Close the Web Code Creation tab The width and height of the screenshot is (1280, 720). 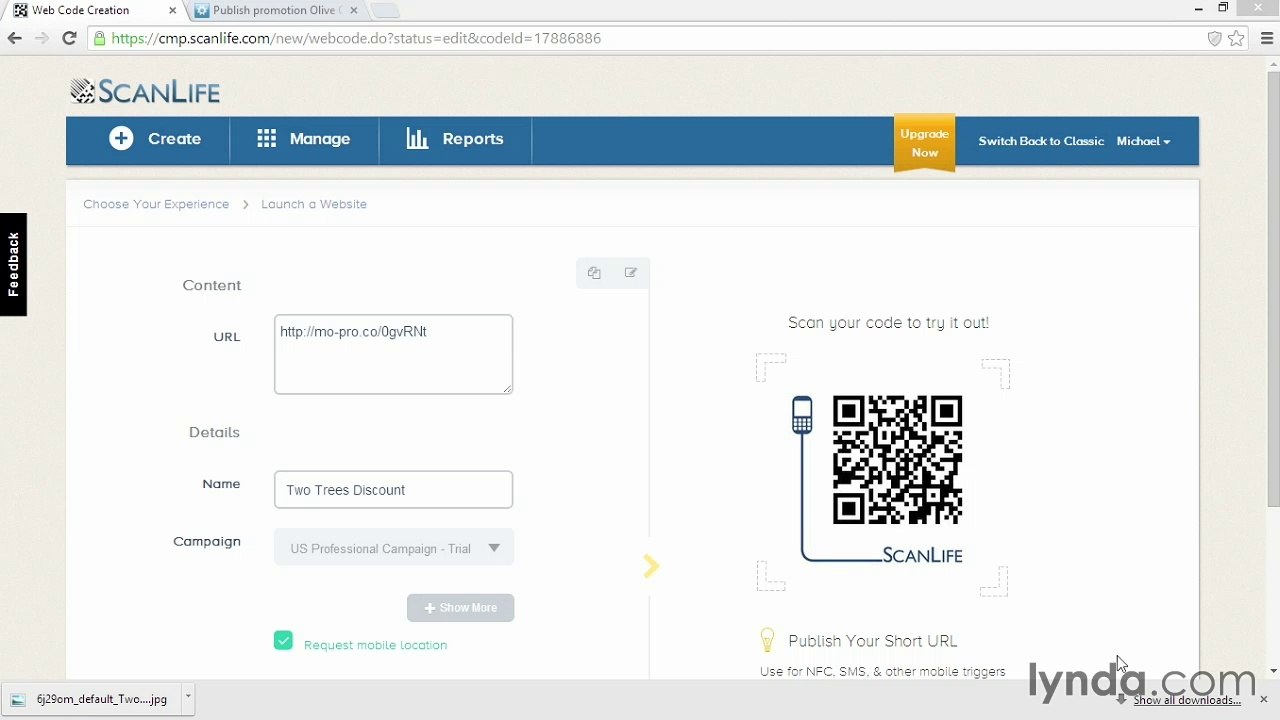[173, 11]
